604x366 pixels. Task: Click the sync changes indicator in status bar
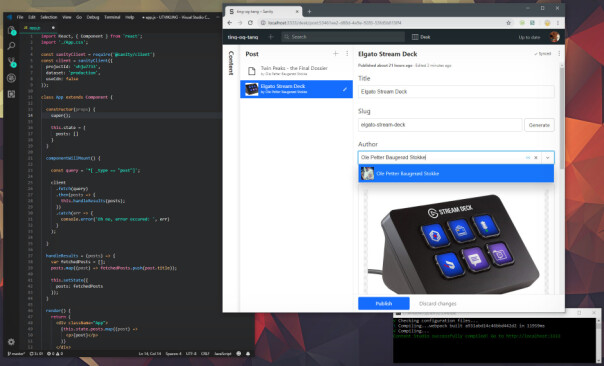pyautogui.click(x=36, y=353)
